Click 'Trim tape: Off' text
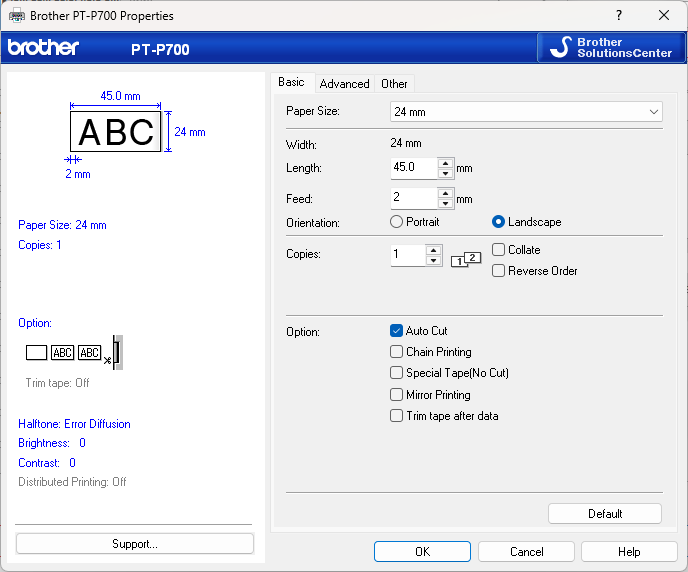 click(x=57, y=383)
